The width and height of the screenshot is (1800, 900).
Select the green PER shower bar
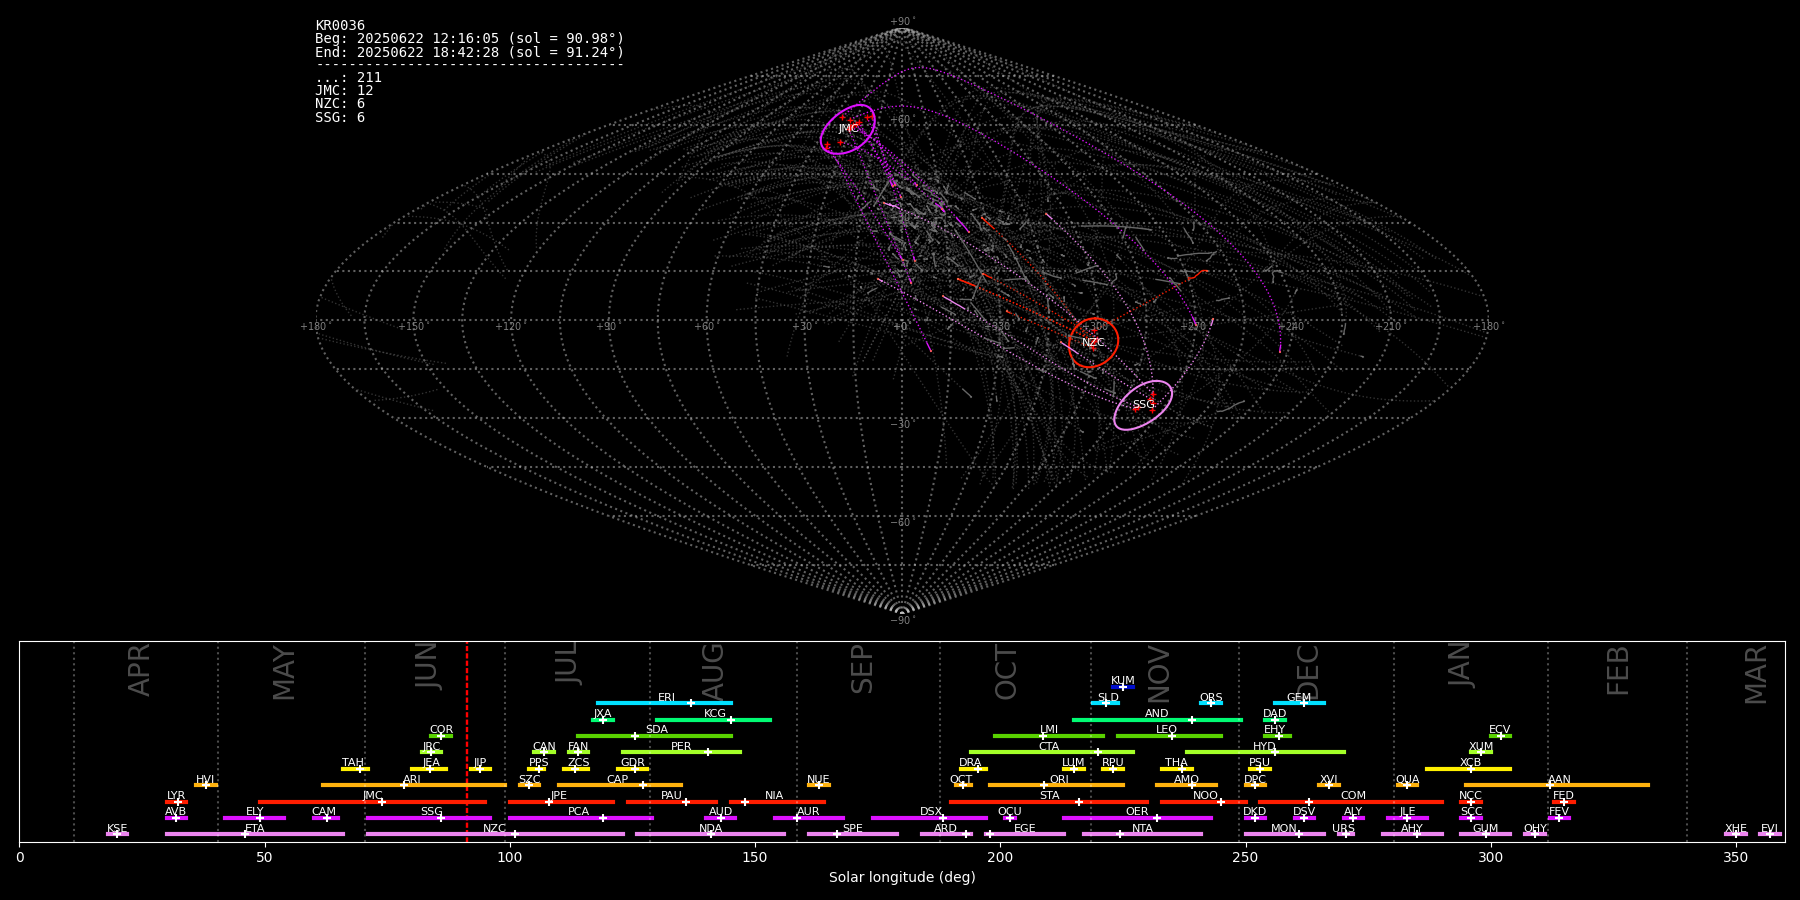(x=681, y=752)
